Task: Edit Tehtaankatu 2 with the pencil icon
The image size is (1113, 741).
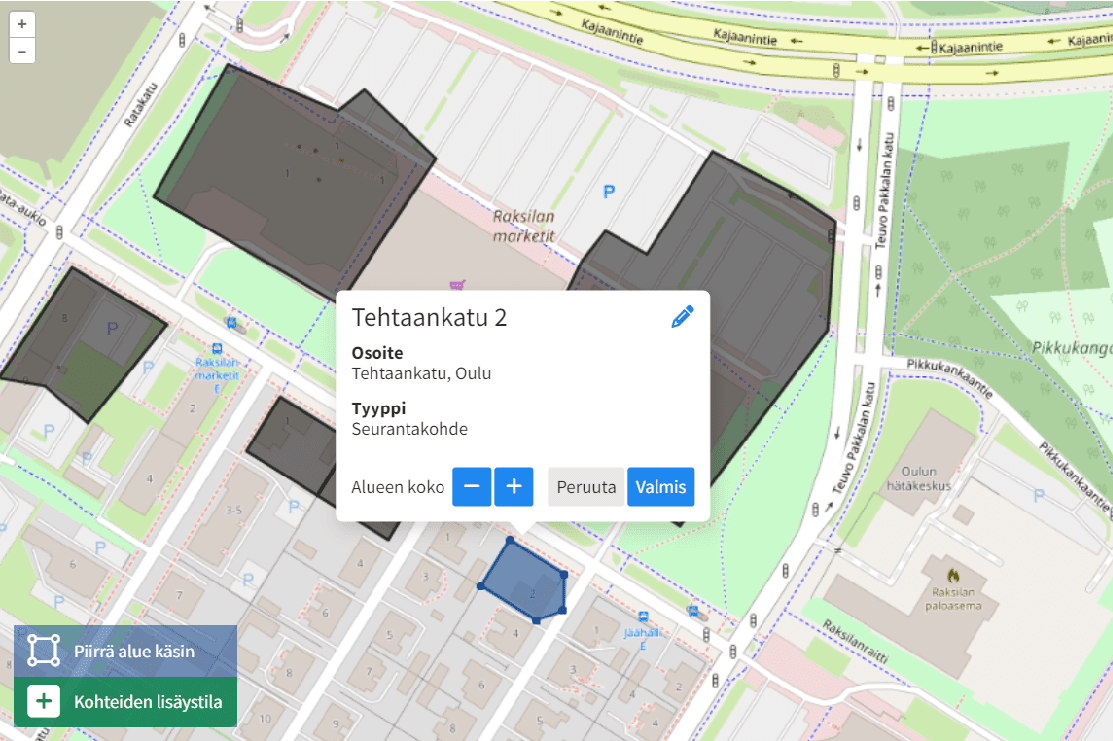Action: (682, 317)
